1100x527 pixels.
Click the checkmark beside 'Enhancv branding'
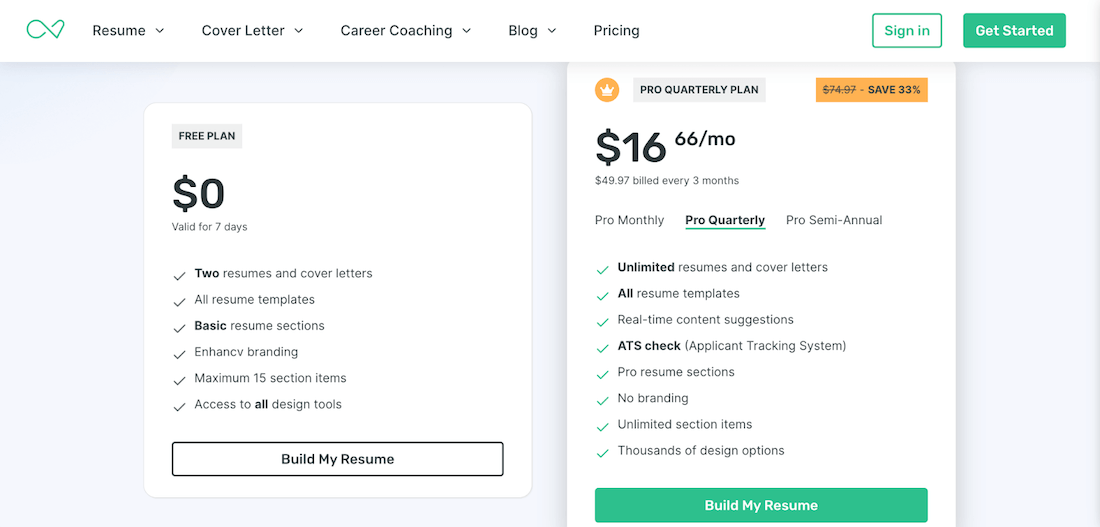pos(179,354)
